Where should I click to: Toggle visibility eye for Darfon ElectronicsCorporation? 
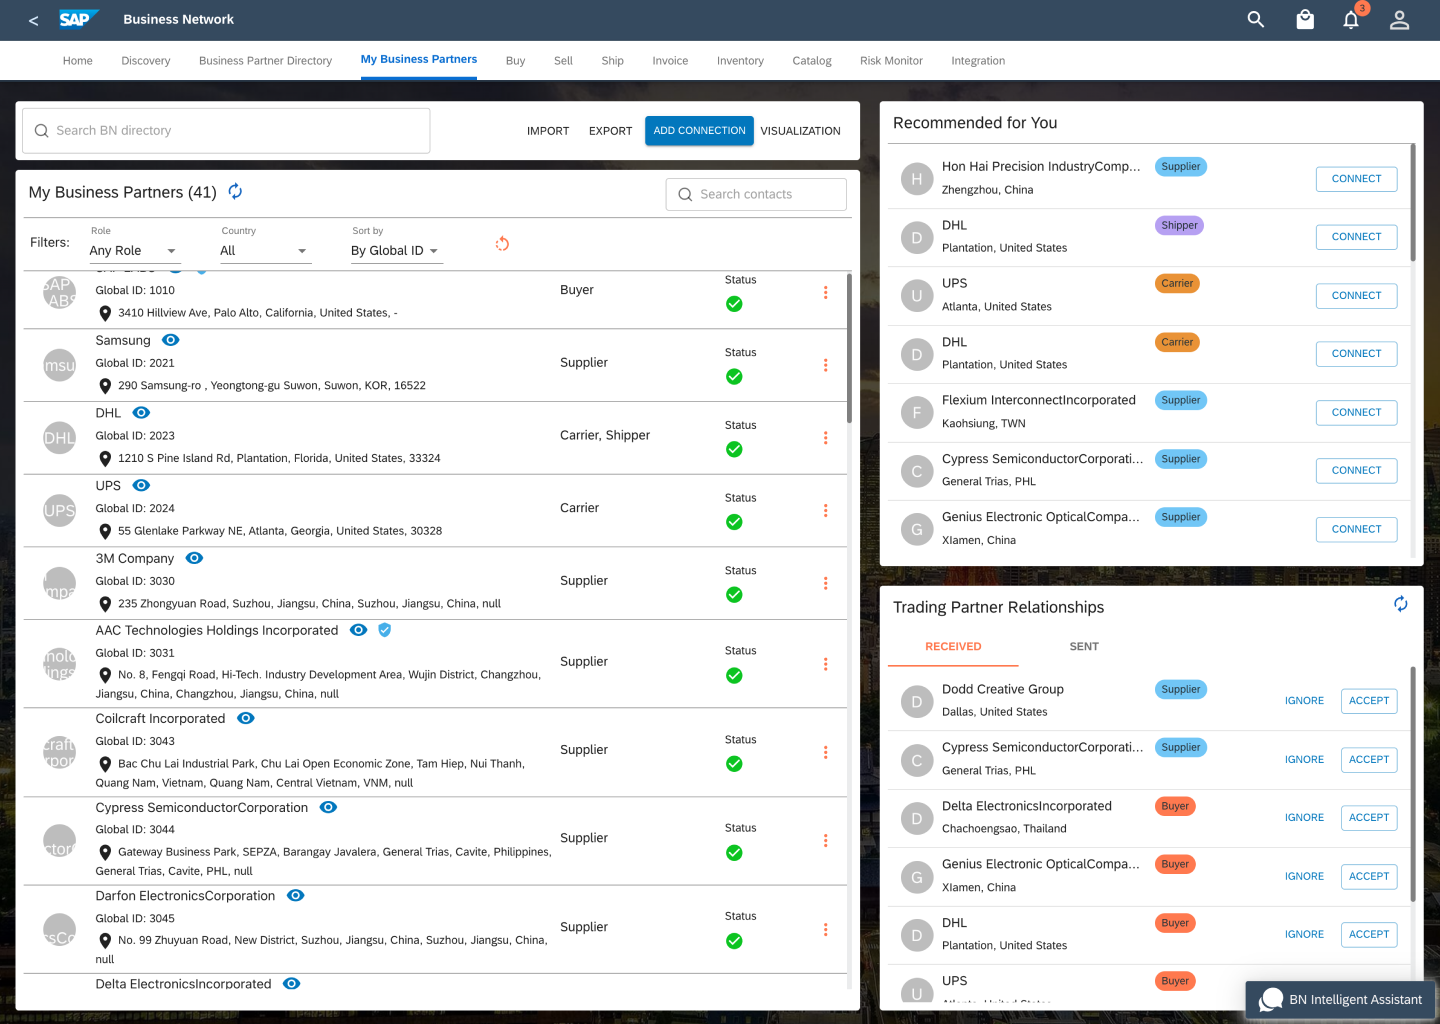pos(295,895)
